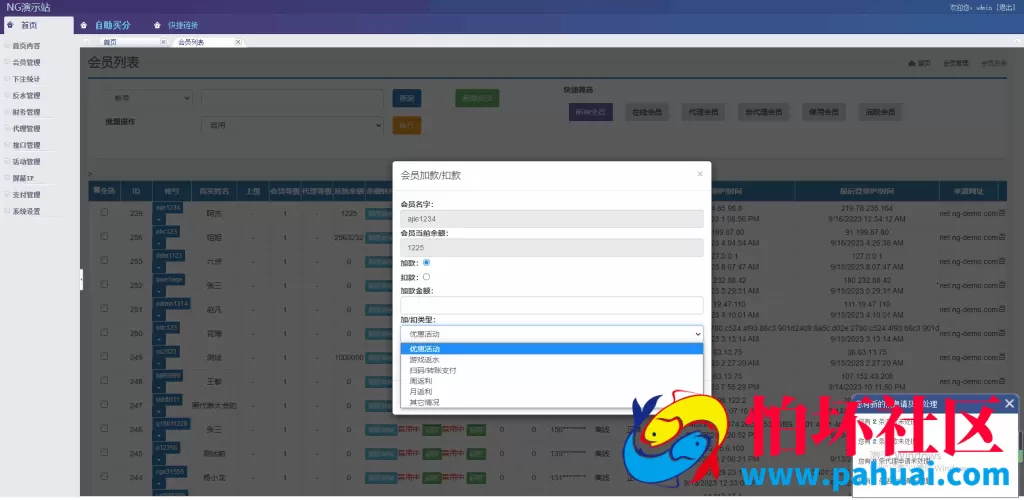Image resolution: width=1024 pixels, height=500 pixels.
Task: Click the small button under account ddm1123
Action: coord(159,268)
